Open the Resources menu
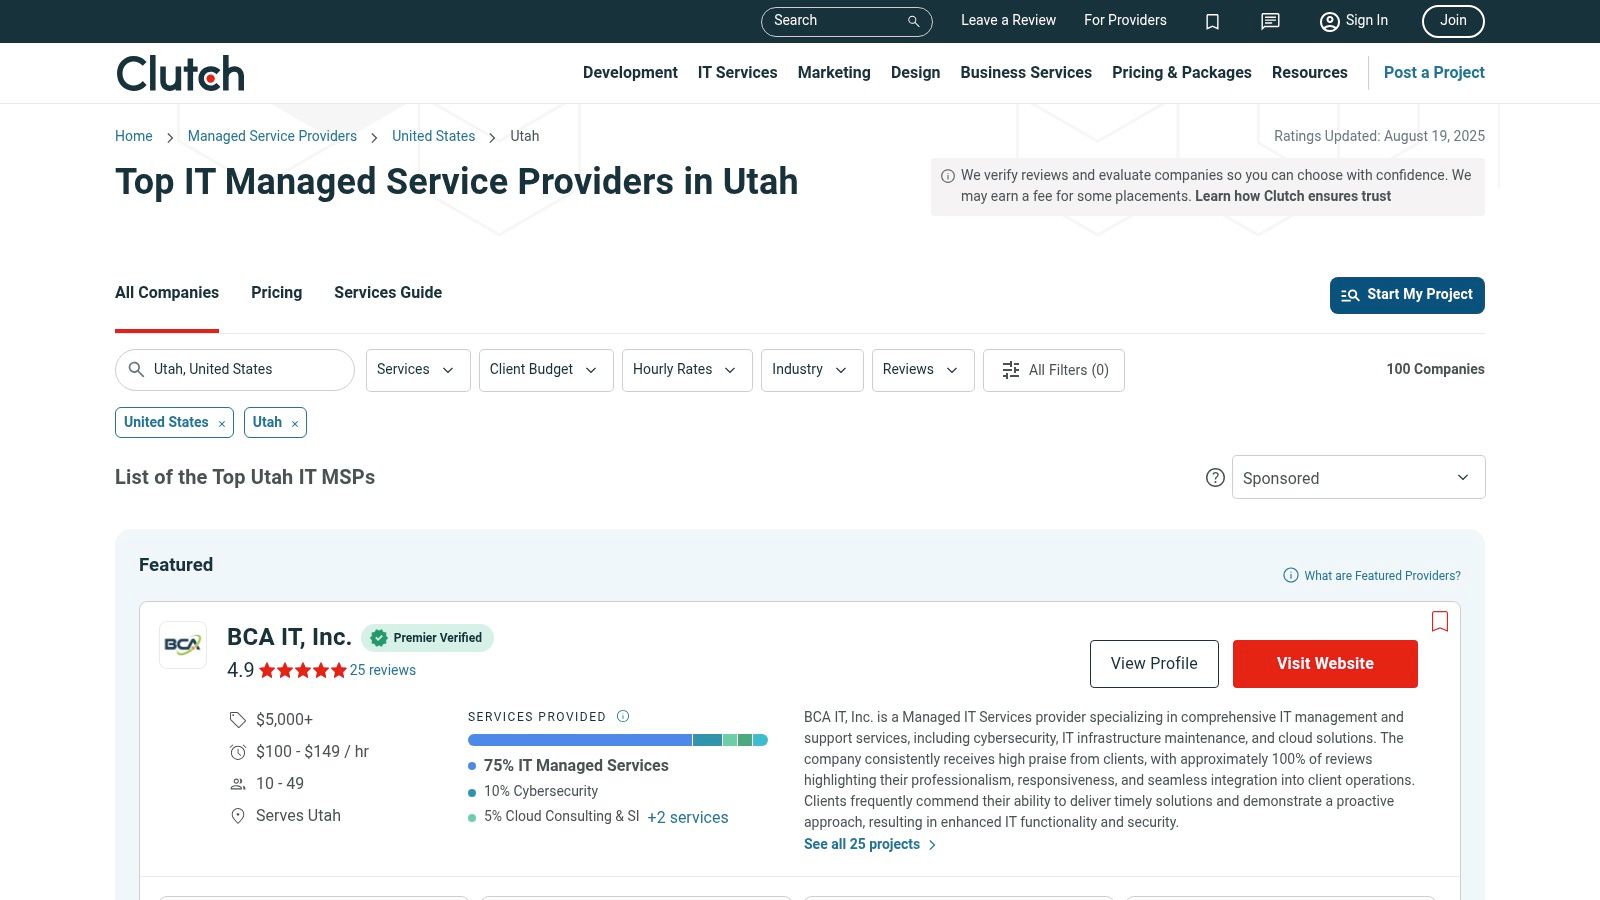Image resolution: width=1600 pixels, height=900 pixels. pyautogui.click(x=1310, y=73)
